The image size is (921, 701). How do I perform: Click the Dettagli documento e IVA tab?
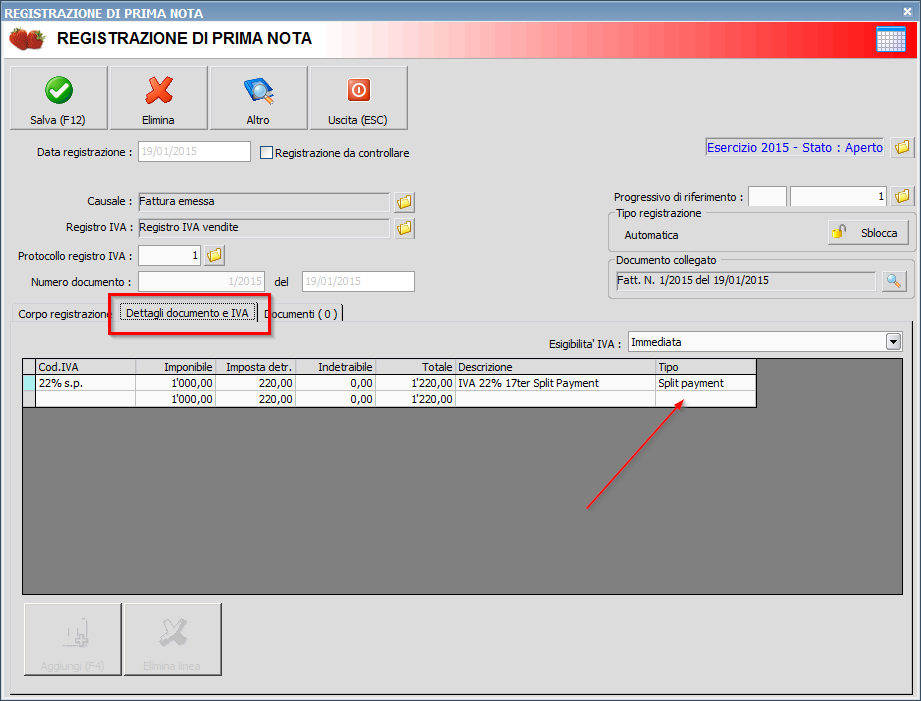(x=191, y=312)
